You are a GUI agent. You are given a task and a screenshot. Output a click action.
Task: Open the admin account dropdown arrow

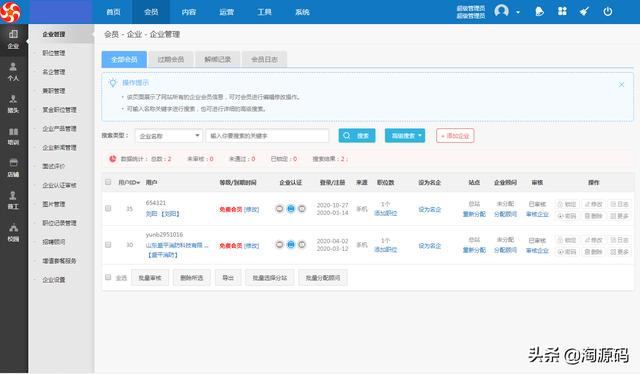click(x=518, y=12)
